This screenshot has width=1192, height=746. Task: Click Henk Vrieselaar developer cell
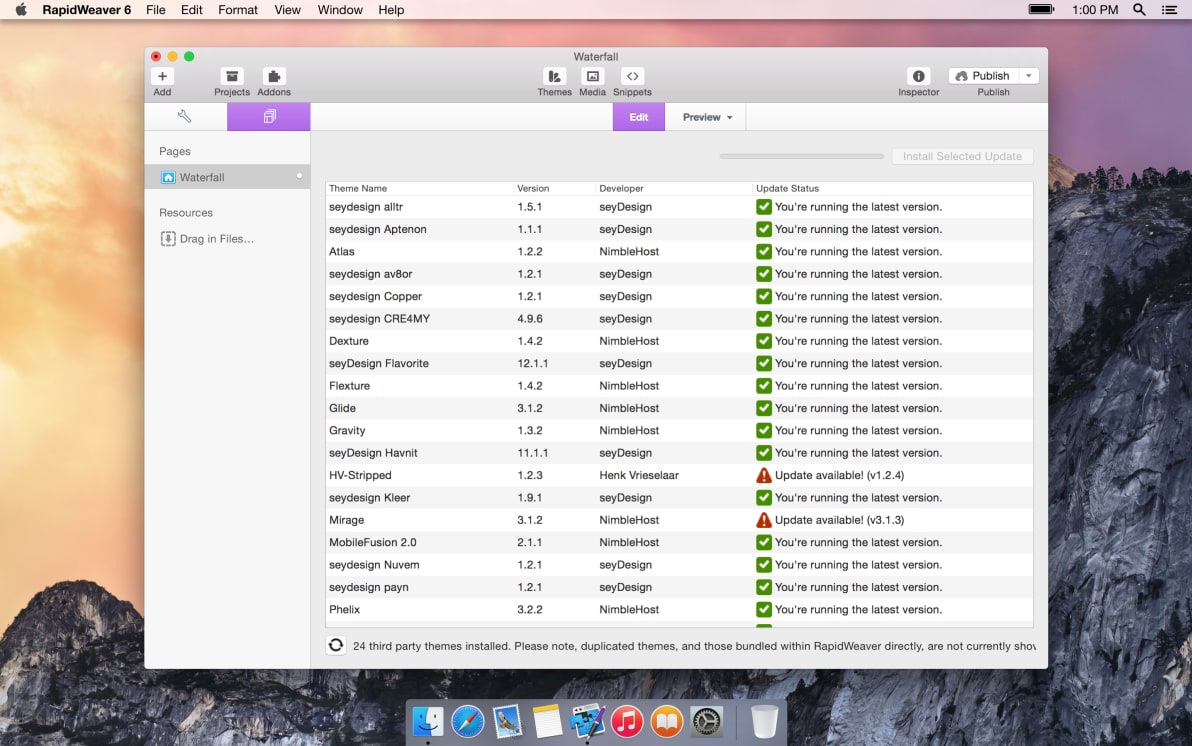[x=639, y=475]
